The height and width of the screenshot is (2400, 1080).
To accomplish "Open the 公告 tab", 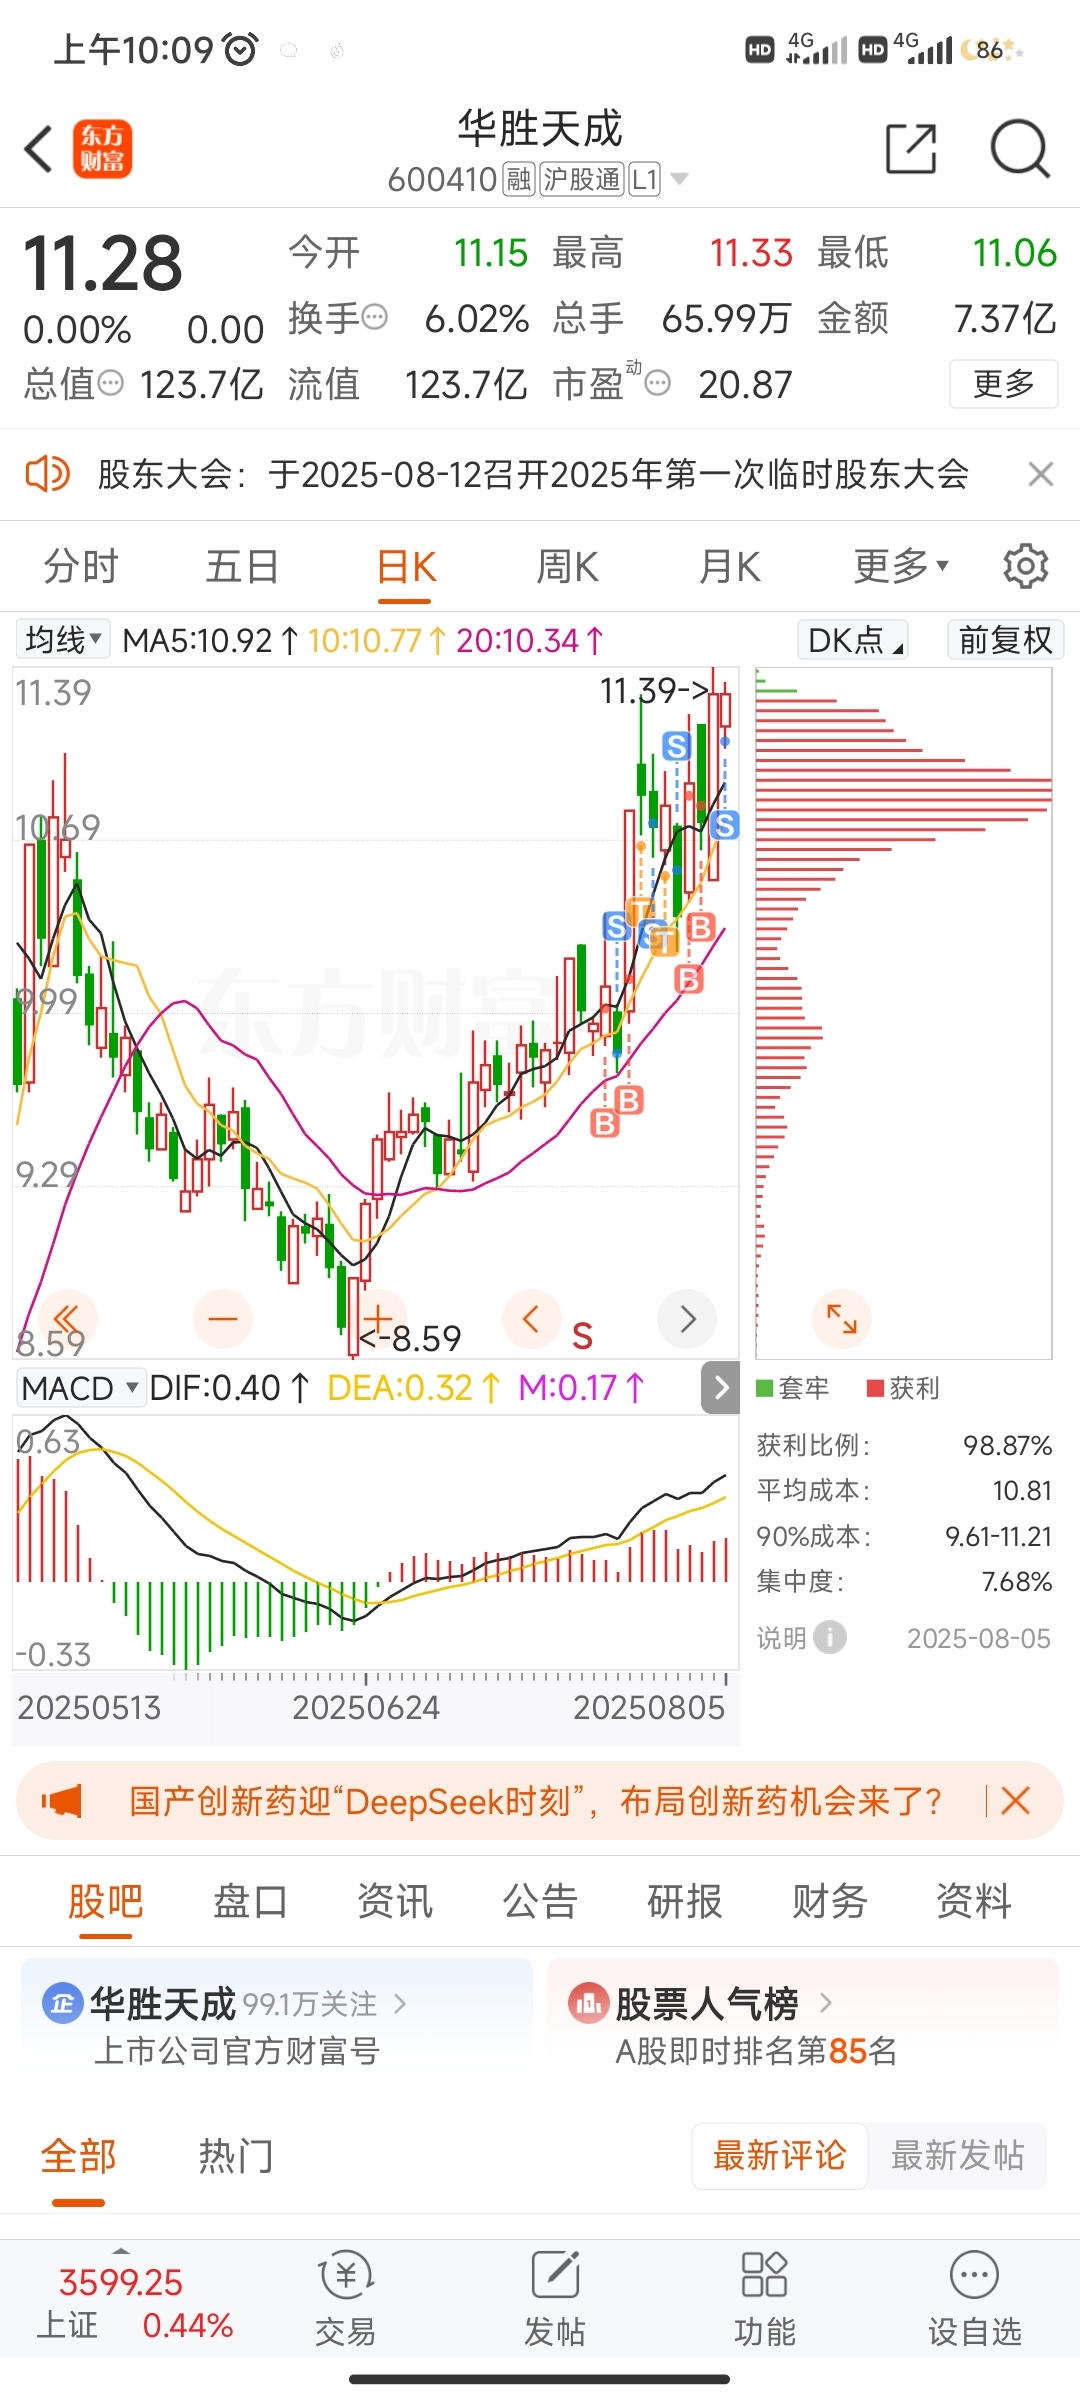I will point(540,1901).
